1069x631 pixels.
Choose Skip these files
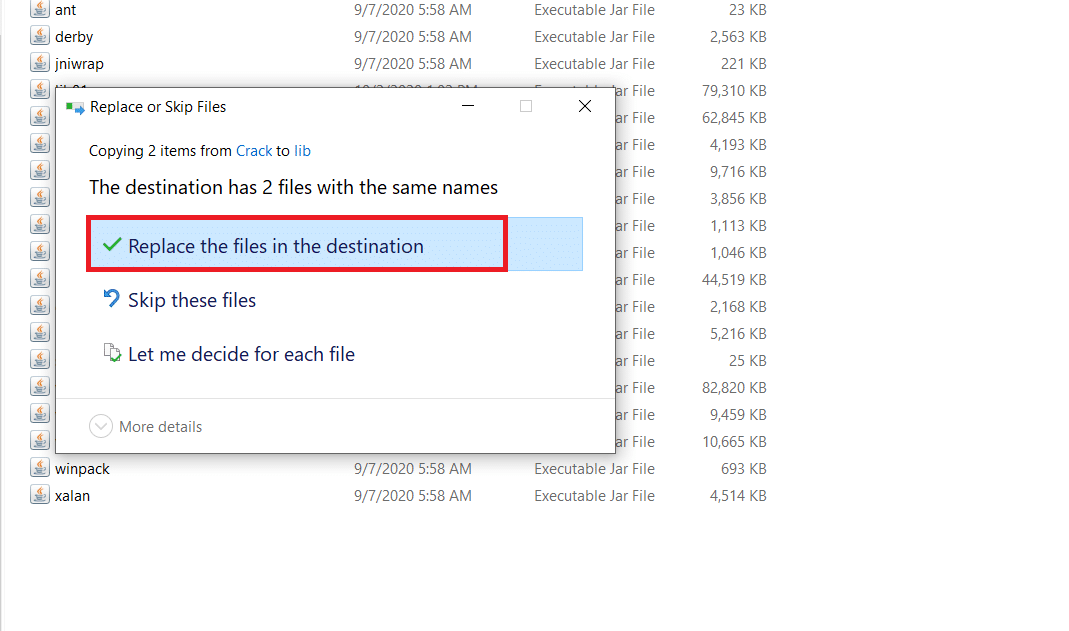pyautogui.click(x=192, y=300)
